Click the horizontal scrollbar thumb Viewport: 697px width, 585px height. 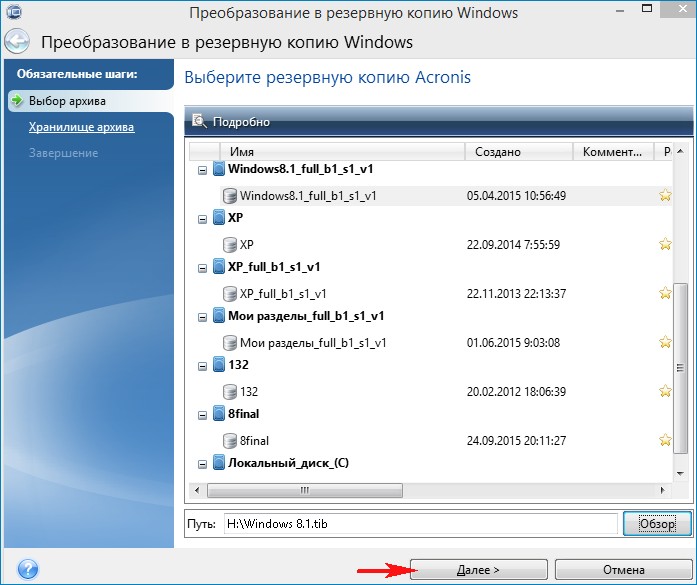click(x=305, y=490)
